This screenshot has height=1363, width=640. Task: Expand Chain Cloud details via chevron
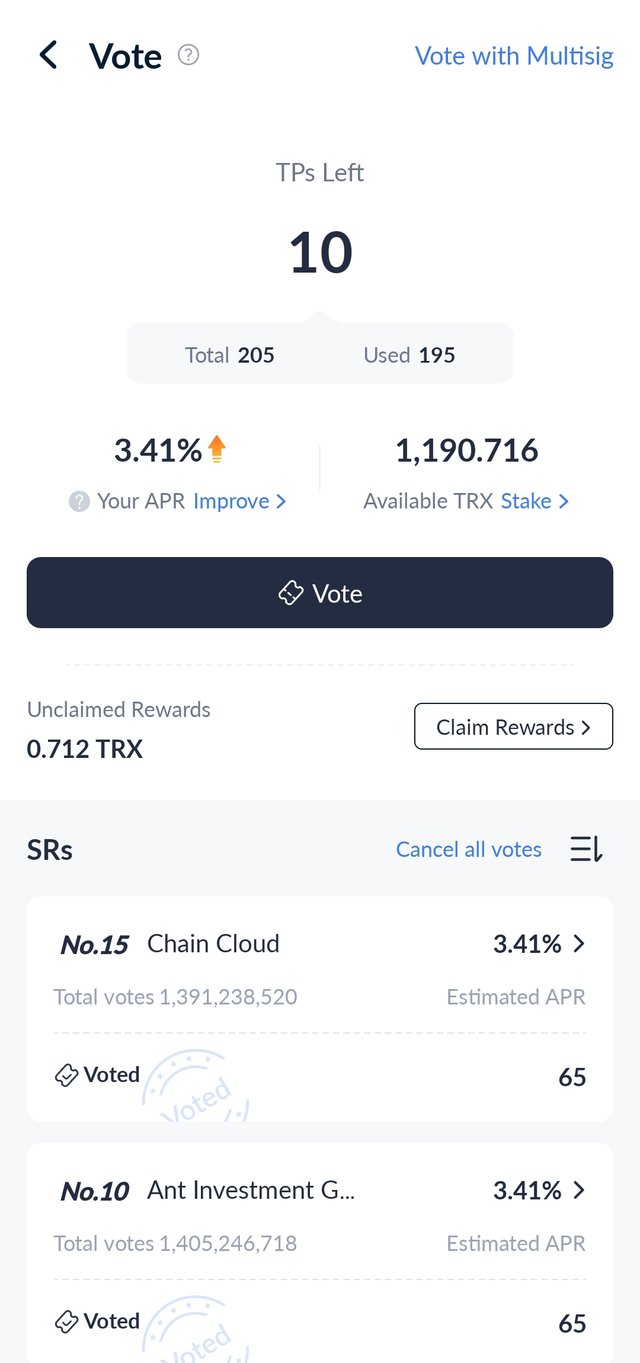(579, 944)
